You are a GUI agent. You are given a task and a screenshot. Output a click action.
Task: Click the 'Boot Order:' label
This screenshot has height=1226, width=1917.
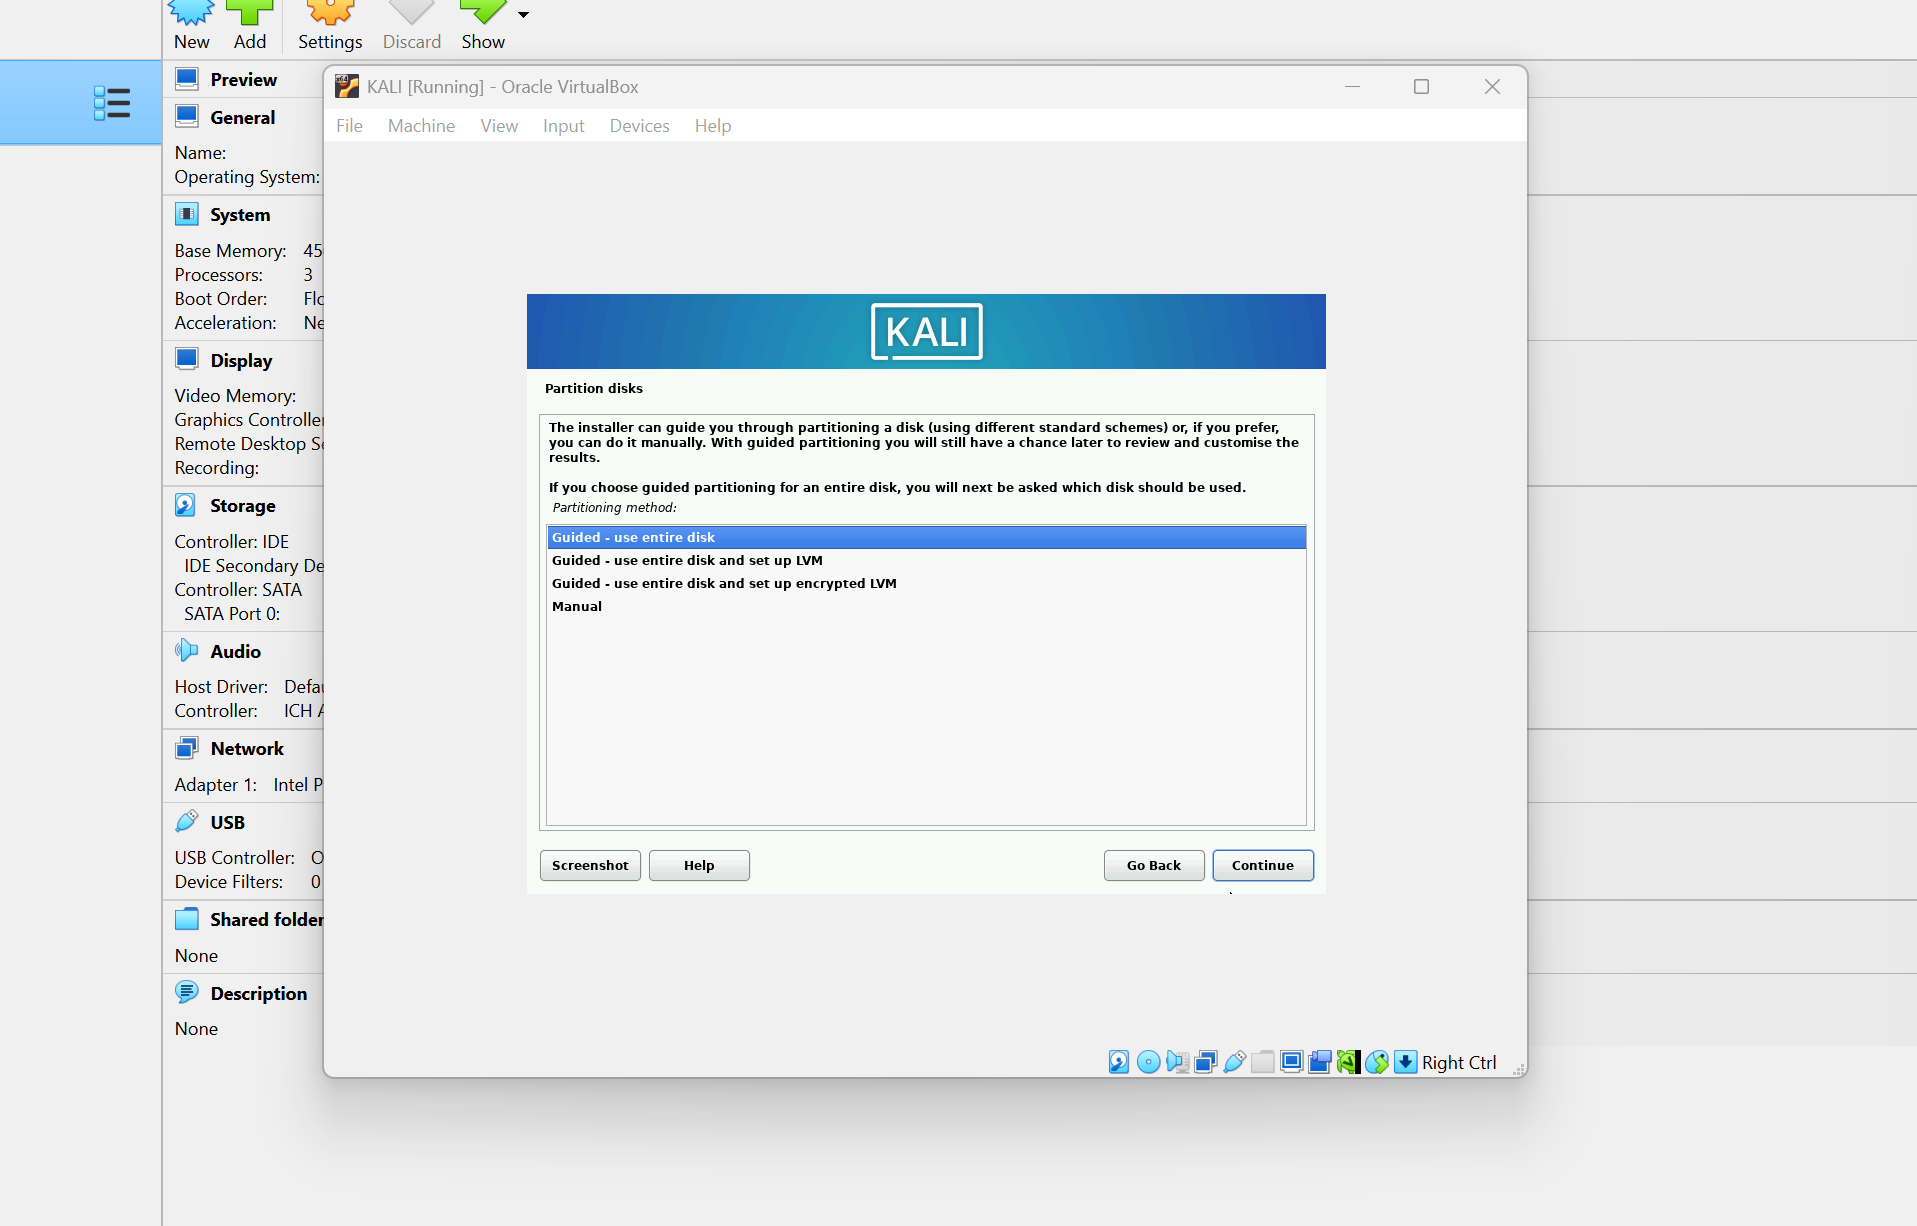220,298
